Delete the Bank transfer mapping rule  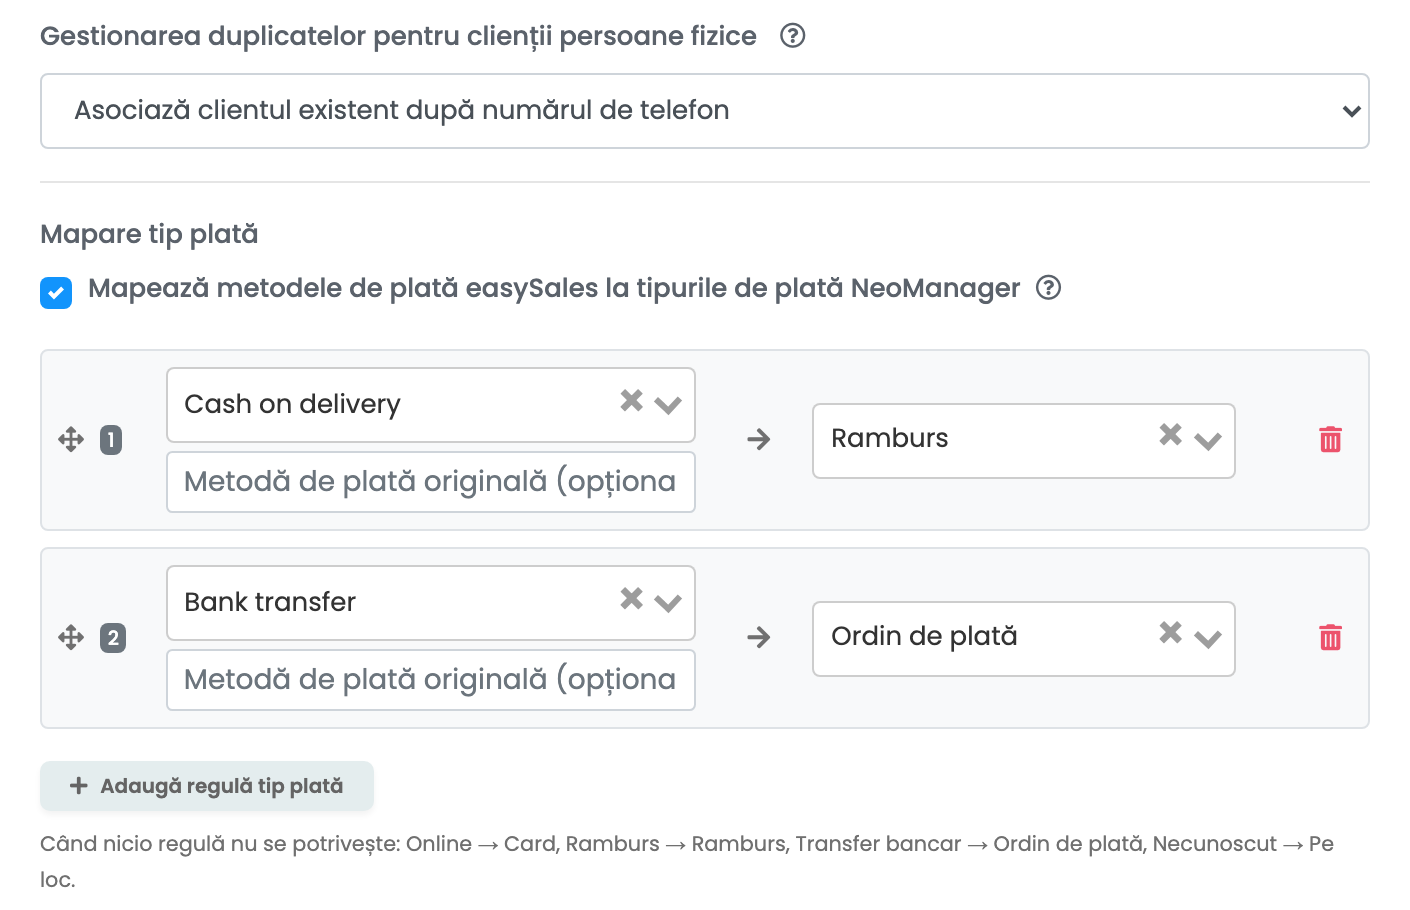click(x=1330, y=637)
